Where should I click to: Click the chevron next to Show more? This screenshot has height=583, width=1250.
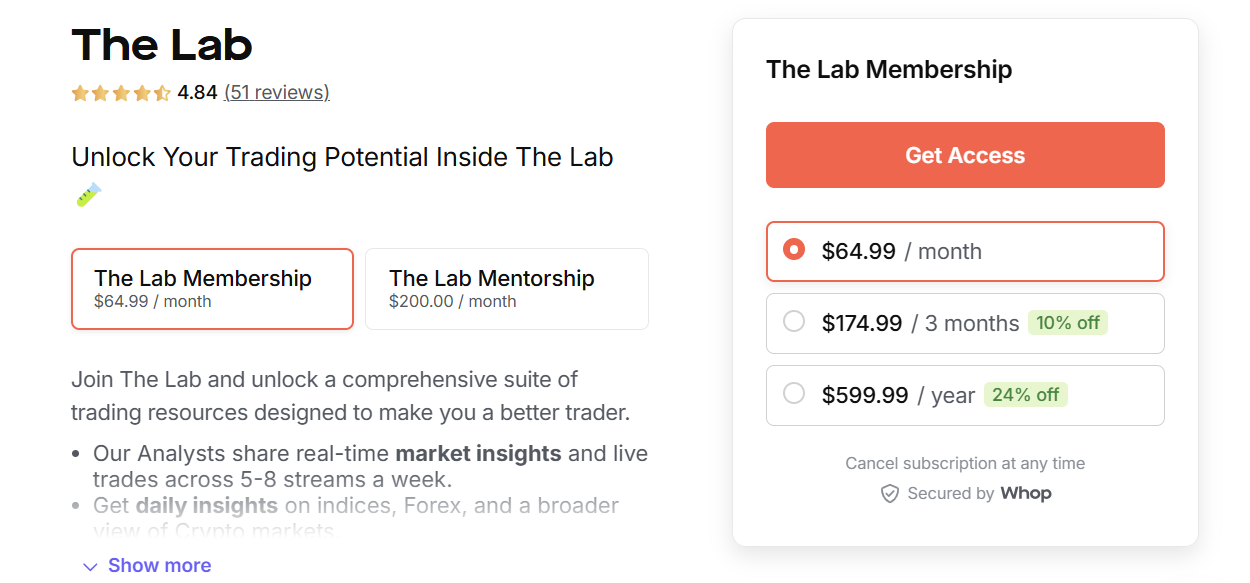pos(90,565)
